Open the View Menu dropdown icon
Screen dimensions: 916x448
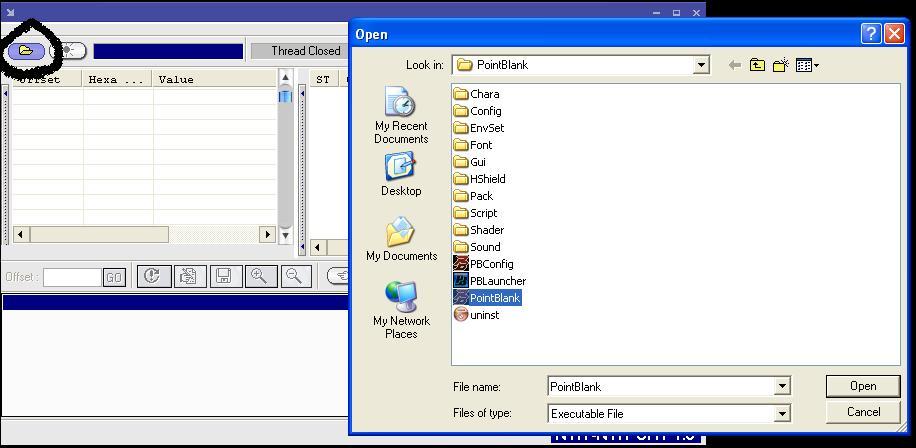807,65
